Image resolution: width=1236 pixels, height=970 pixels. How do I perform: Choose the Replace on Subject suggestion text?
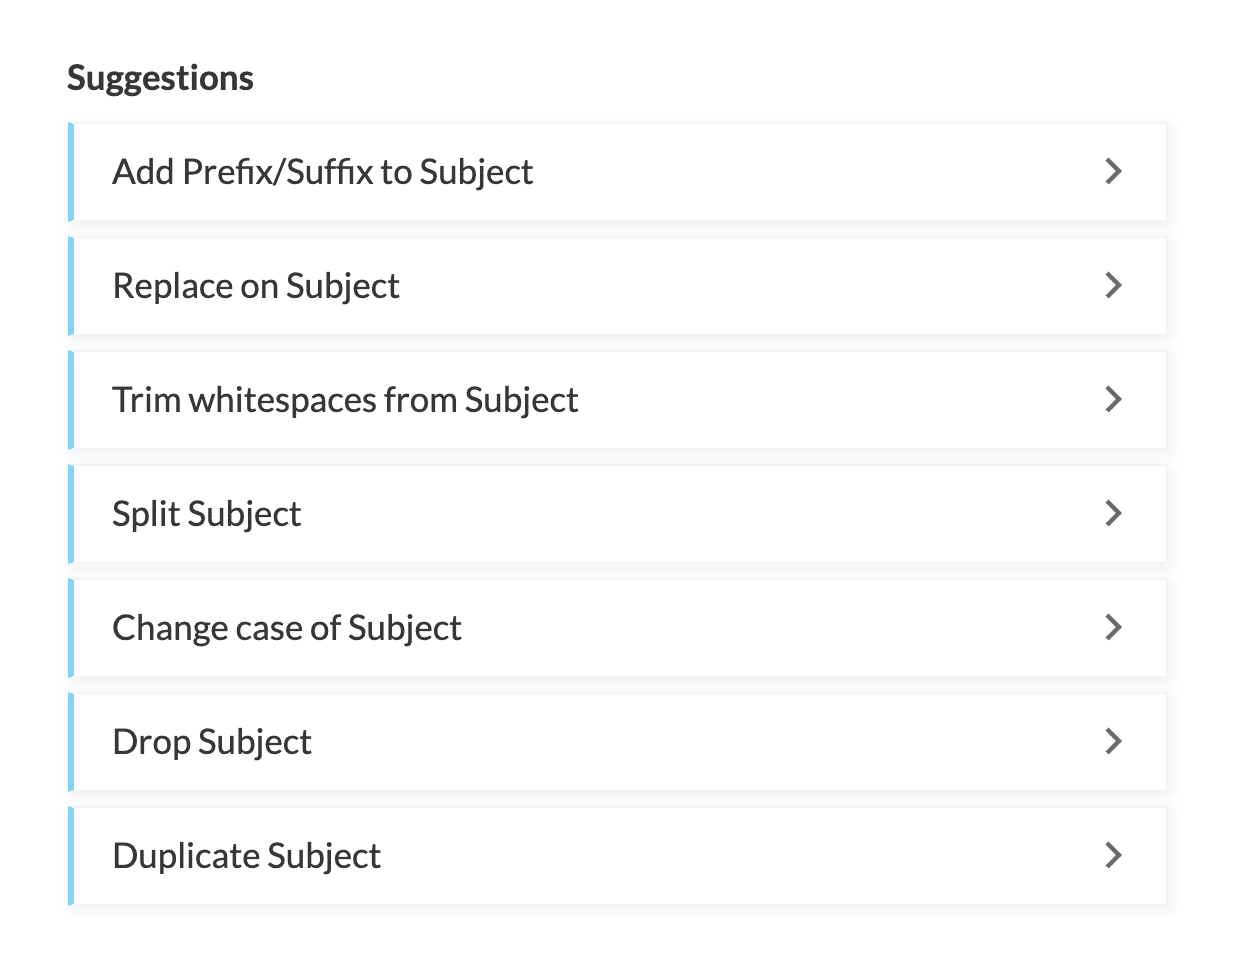[x=256, y=286]
